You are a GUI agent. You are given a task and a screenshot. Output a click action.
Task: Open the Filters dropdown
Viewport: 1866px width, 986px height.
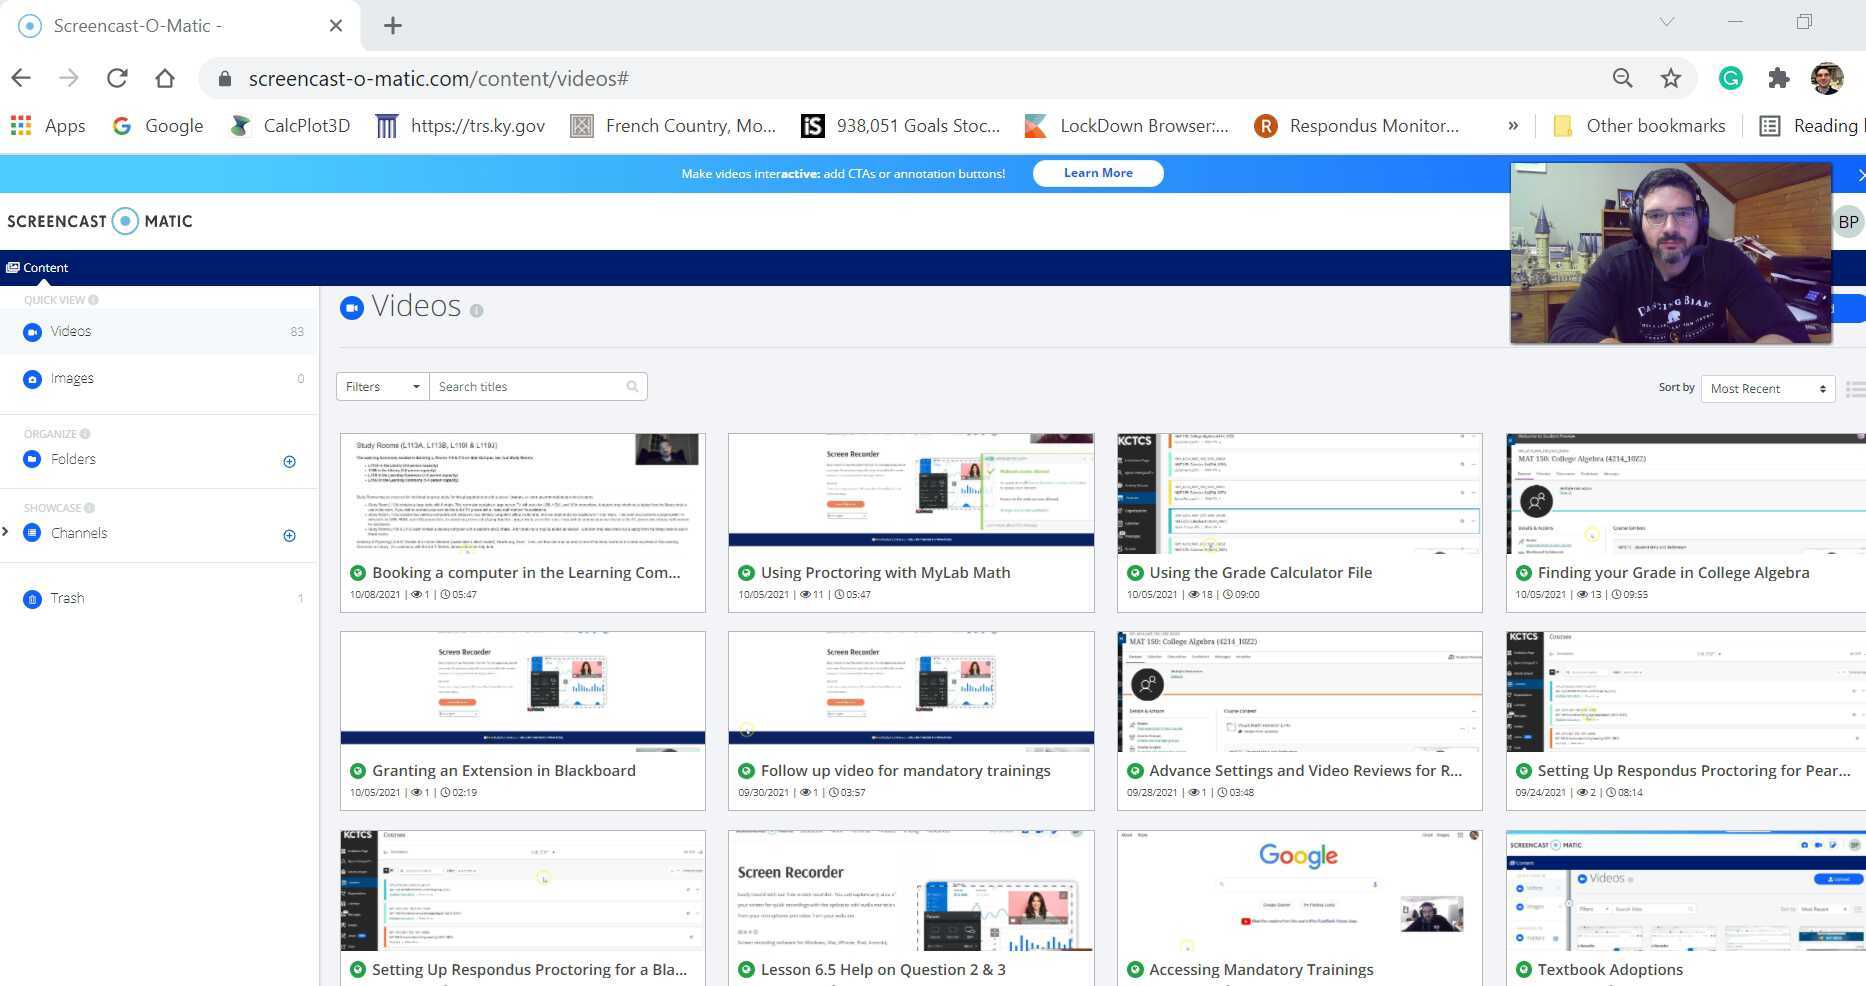(383, 387)
